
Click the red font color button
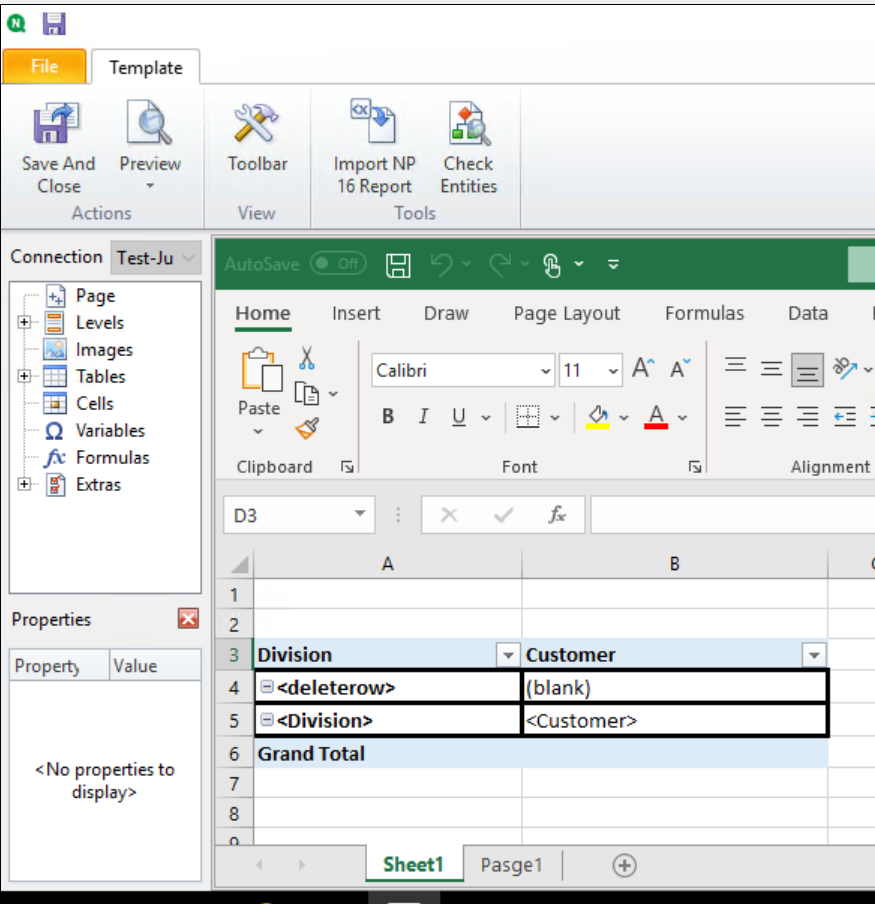656,416
